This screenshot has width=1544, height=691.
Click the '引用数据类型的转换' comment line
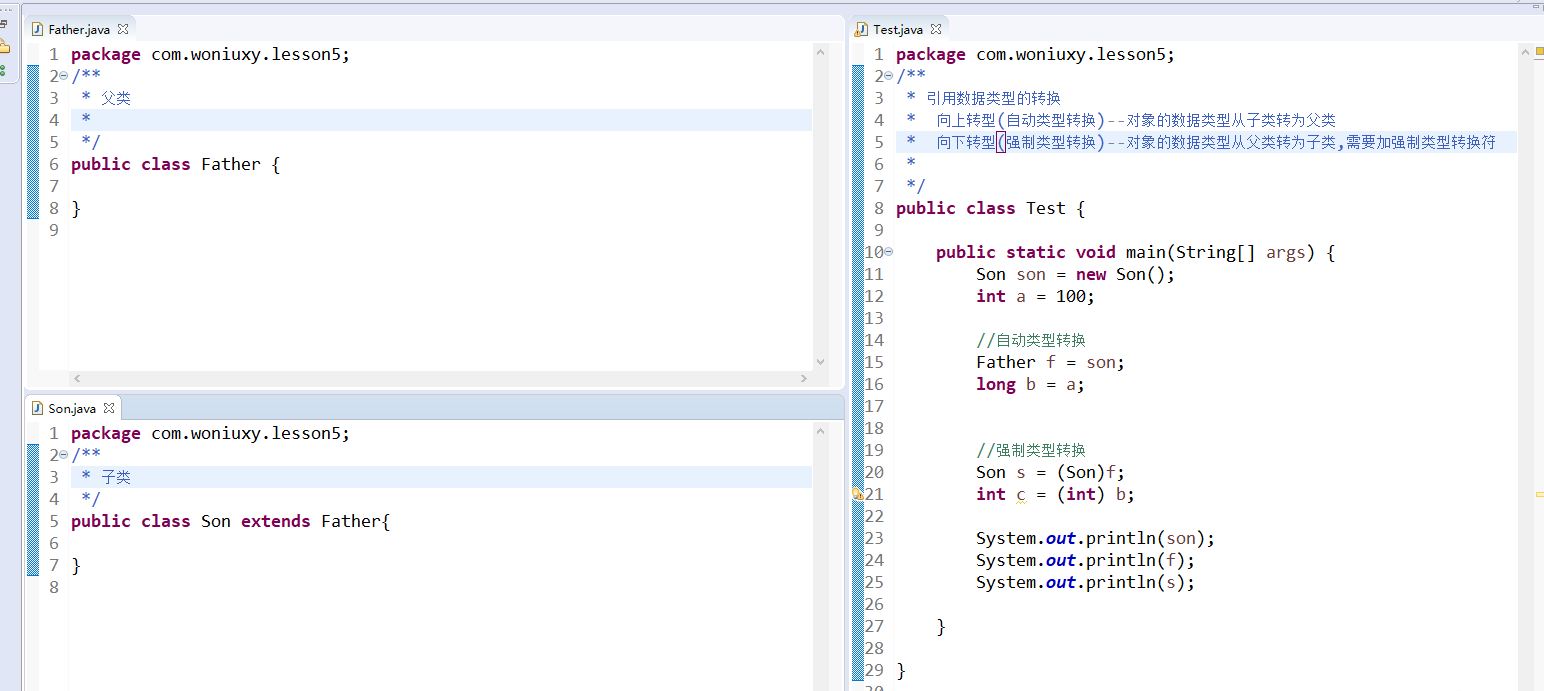pos(993,98)
